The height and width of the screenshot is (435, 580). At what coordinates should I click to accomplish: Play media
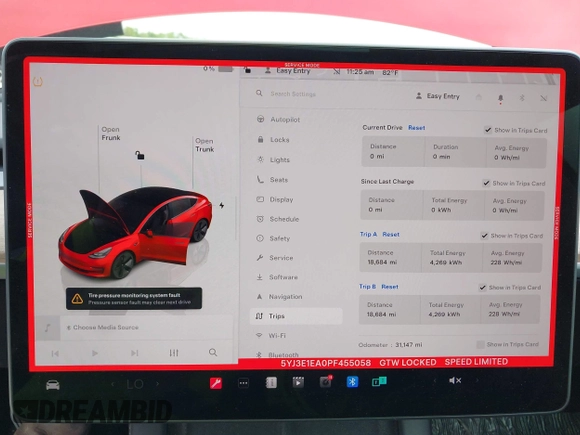point(95,353)
